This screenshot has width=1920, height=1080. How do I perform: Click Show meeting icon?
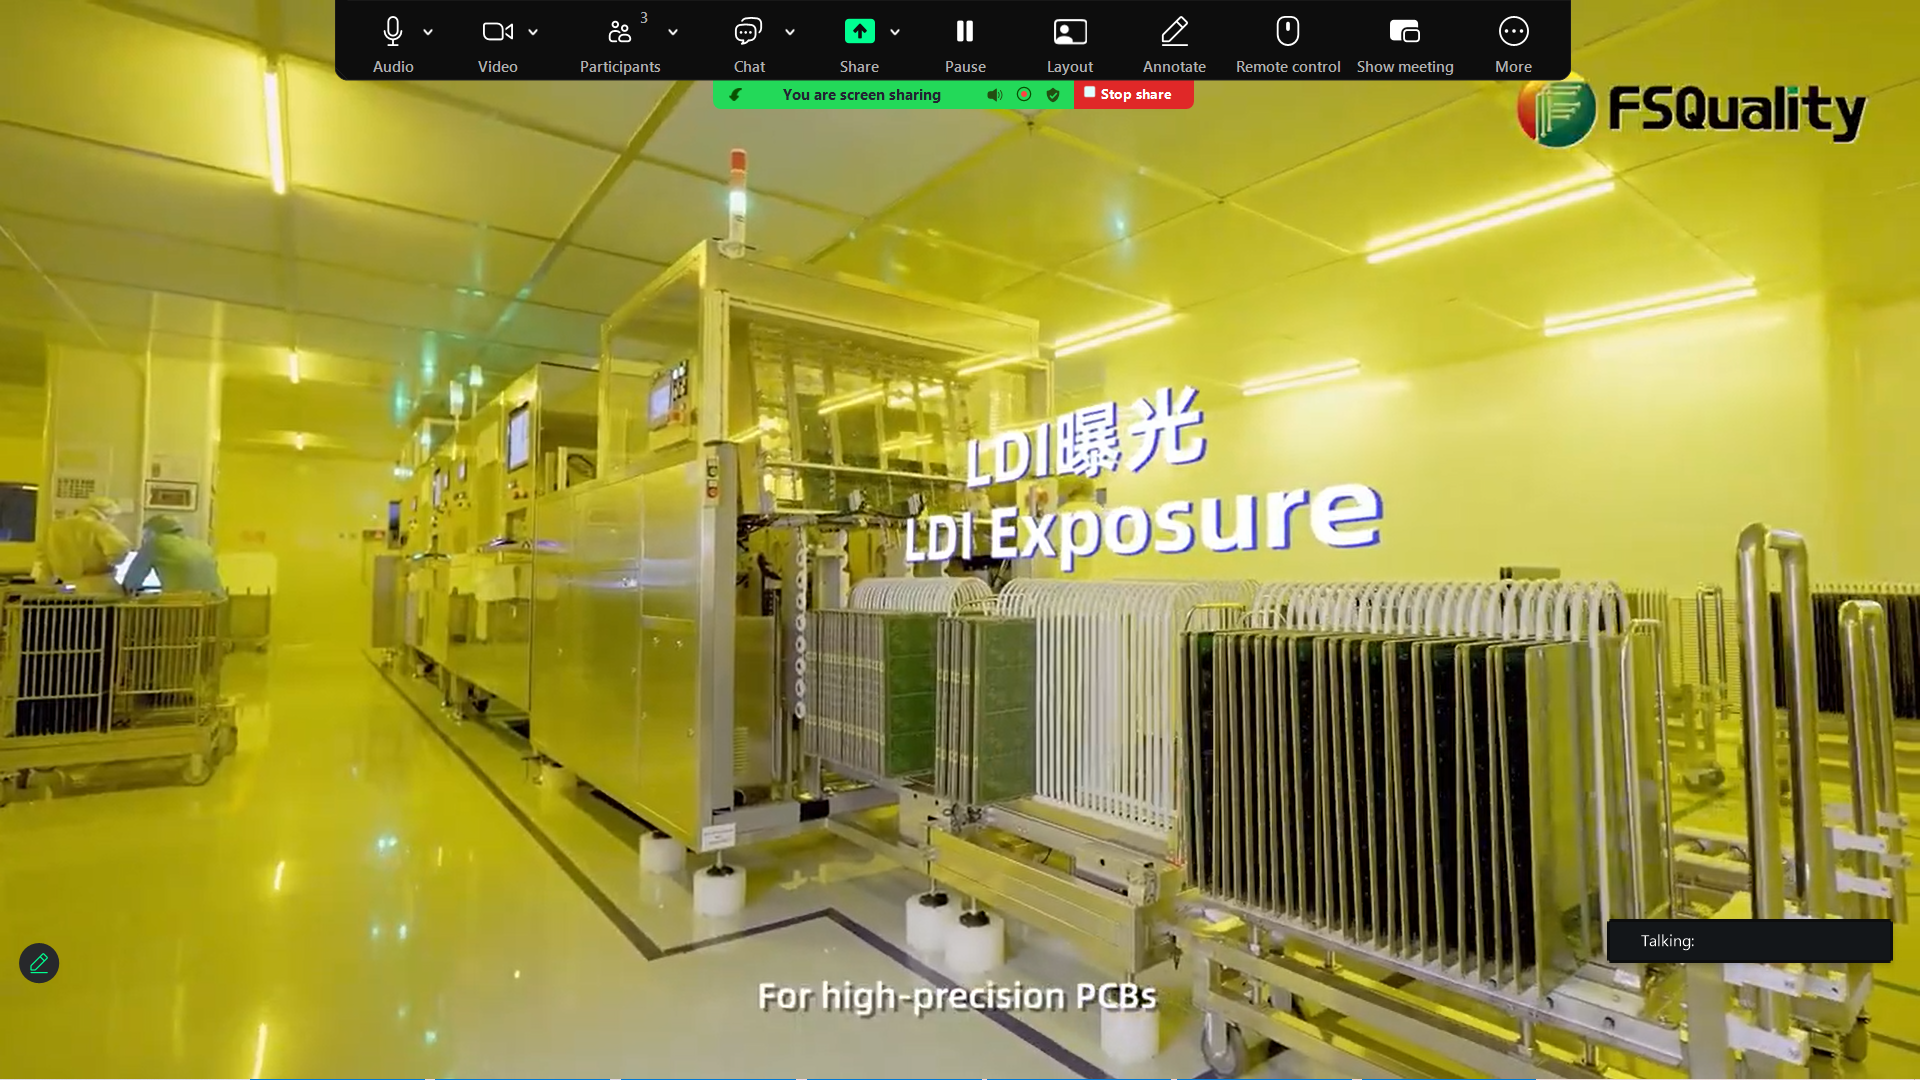click(x=1404, y=32)
